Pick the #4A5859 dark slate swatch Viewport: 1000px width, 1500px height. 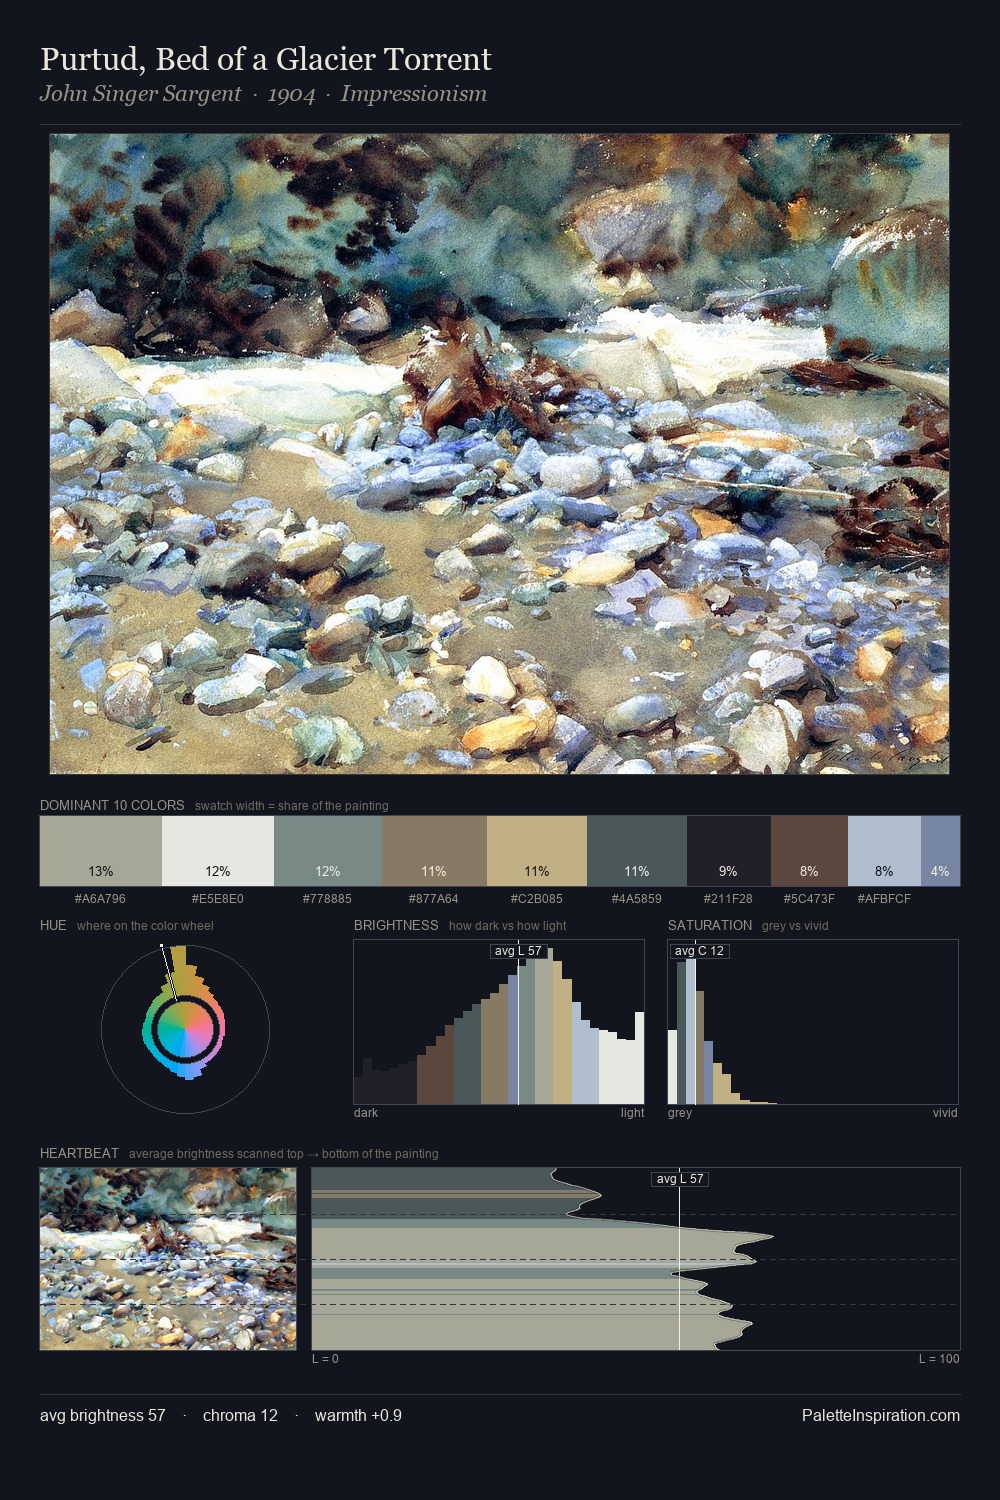637,851
